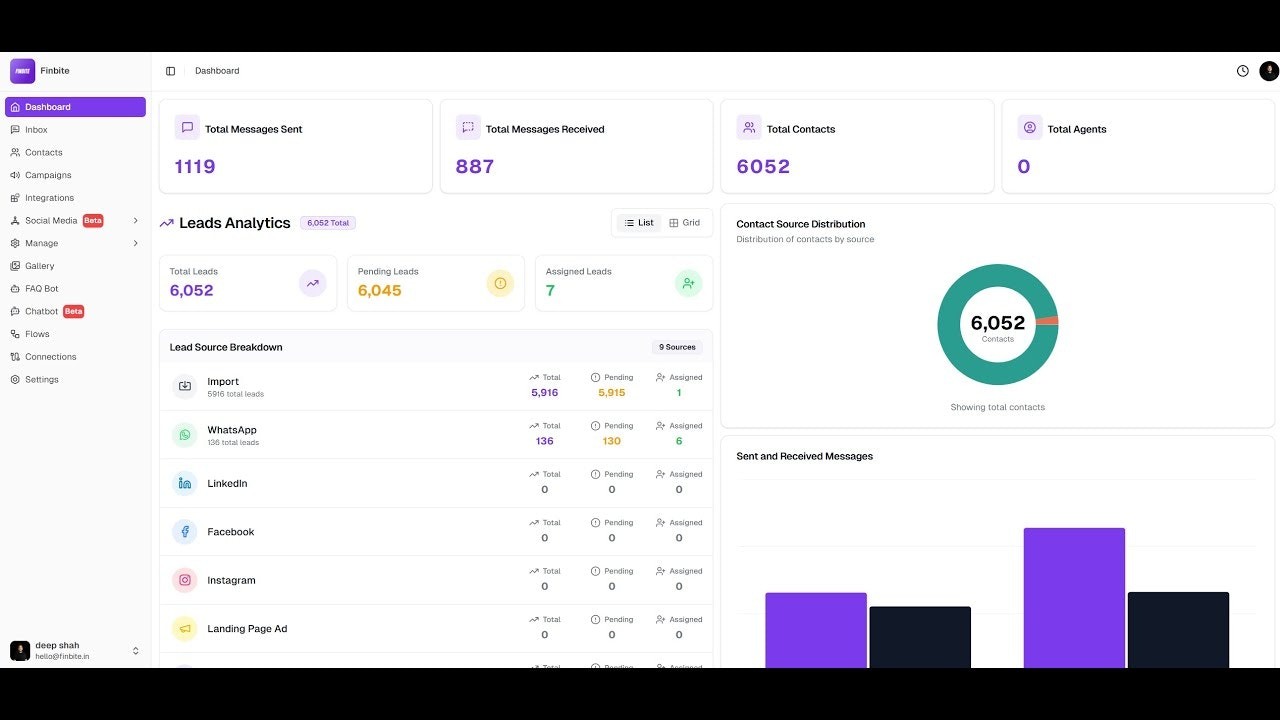The width and height of the screenshot is (1280, 720).
Task: Switch leads view to List
Action: pyautogui.click(x=638, y=223)
